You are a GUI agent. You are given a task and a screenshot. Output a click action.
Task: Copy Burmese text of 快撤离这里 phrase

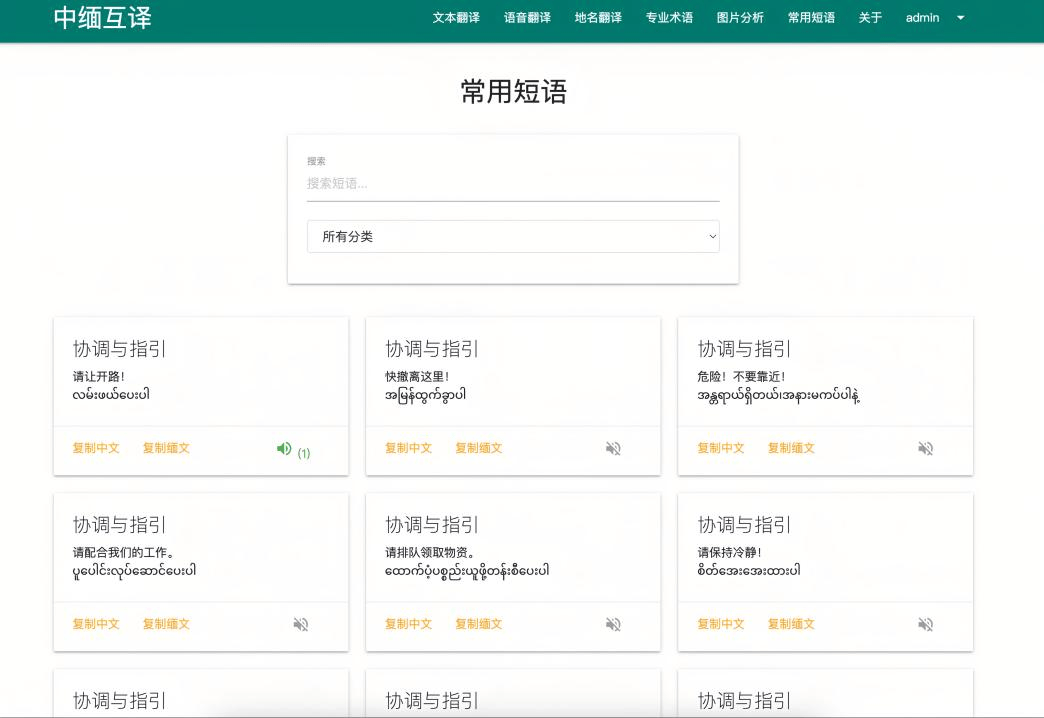tap(478, 448)
